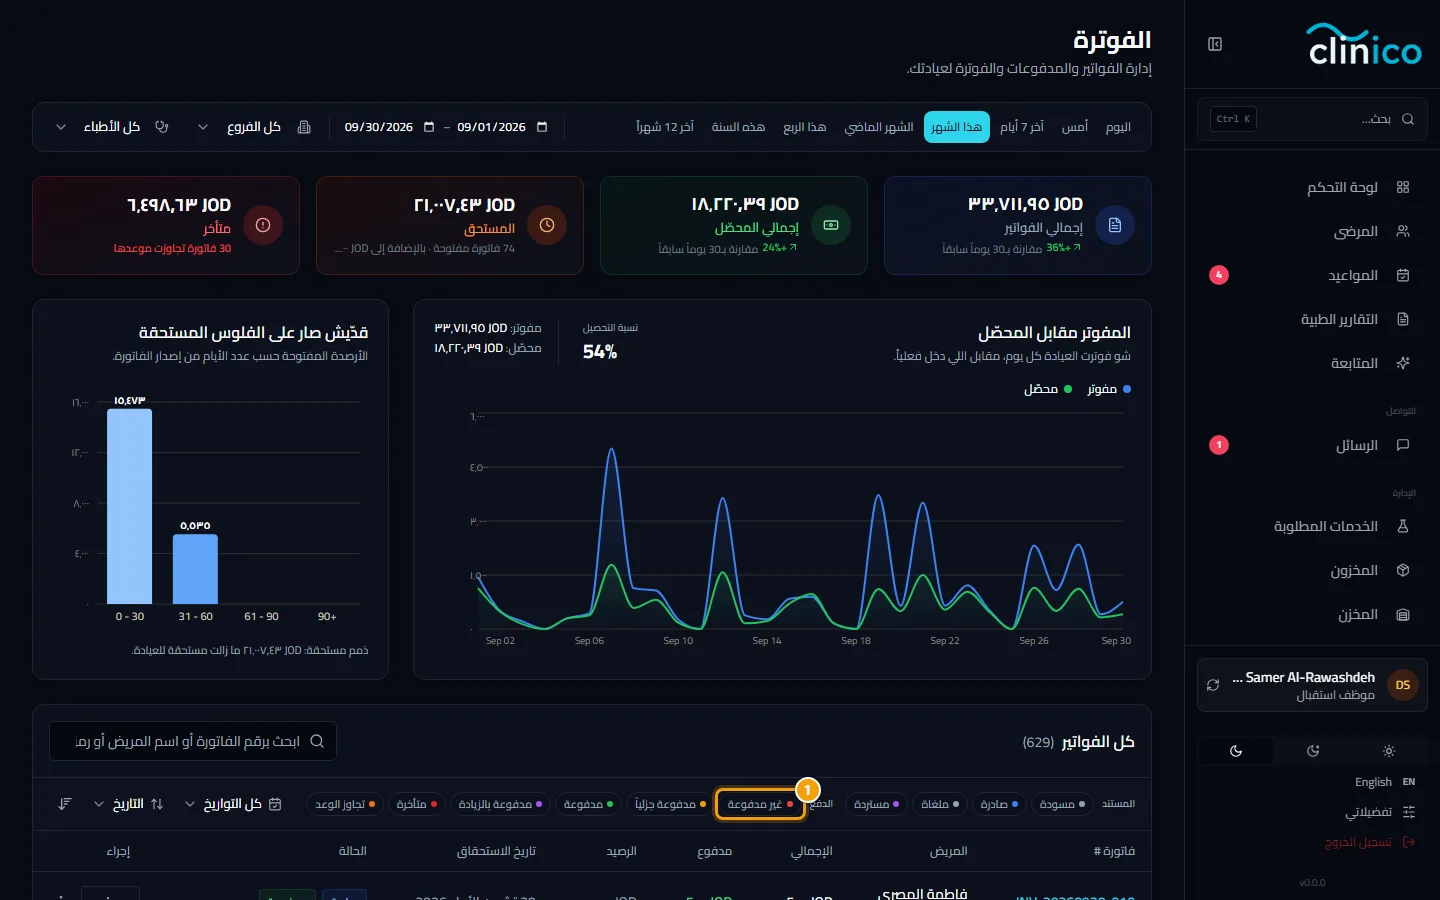Open لوحة التحكم in the sidebar menu
The width and height of the screenshot is (1440, 900).
coord(1312,187)
